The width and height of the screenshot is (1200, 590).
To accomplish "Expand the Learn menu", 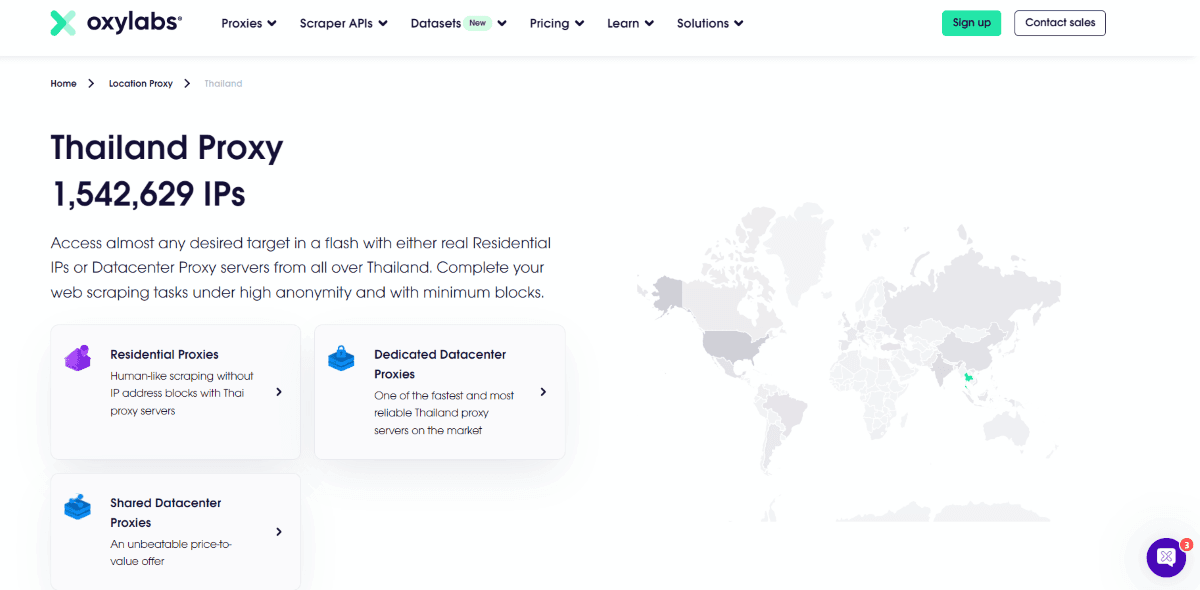I will [630, 23].
